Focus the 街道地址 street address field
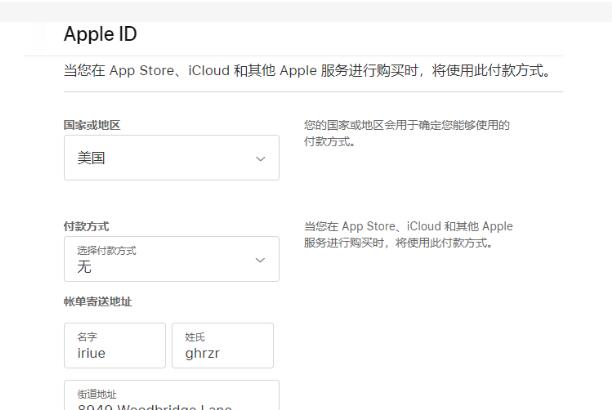The image size is (612, 410). tap(171, 398)
